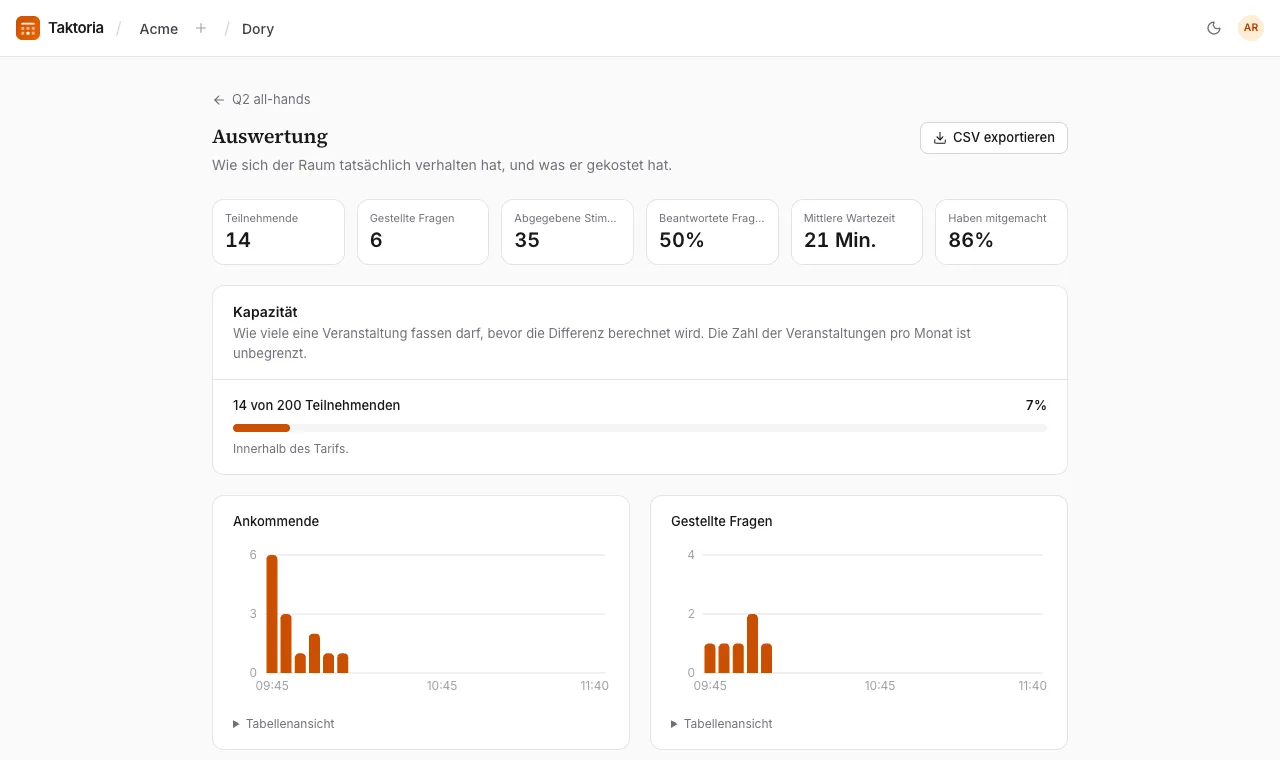Screen dimensions: 1280x760
Task: Click the Gestellte Fragen chart title
Action: pyautogui.click(x=722, y=522)
